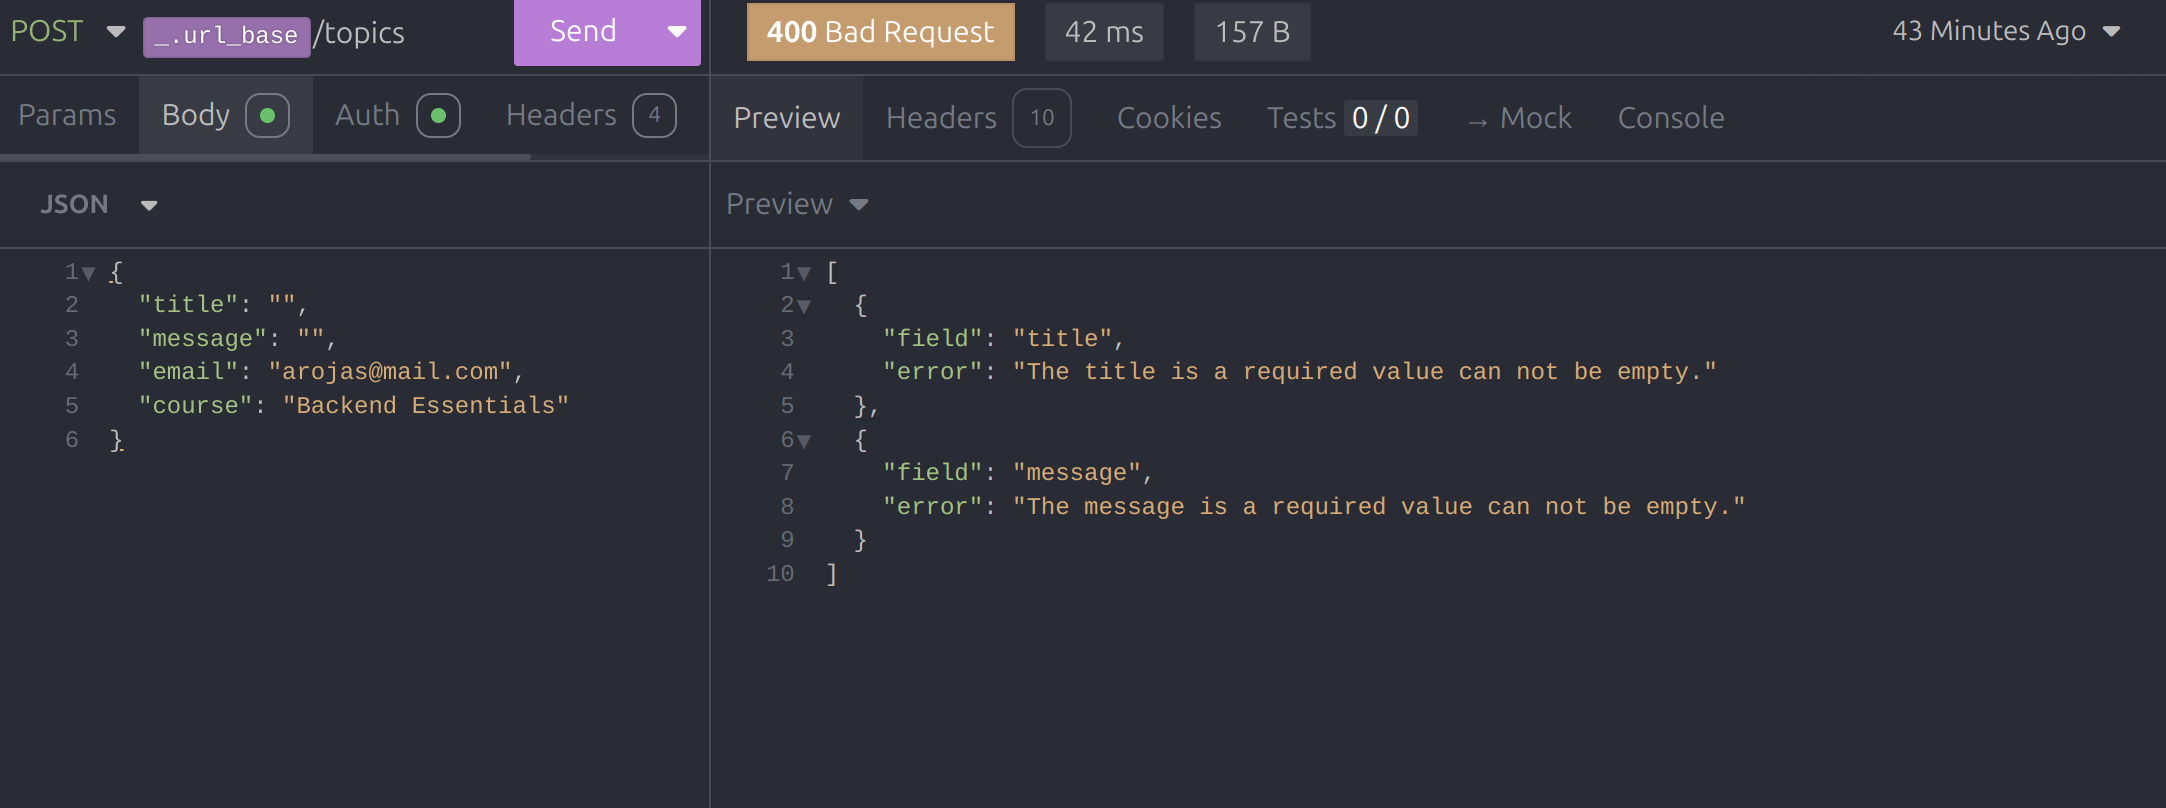Click the "email" key in request body
This screenshot has width=2166, height=808.
click(188, 371)
